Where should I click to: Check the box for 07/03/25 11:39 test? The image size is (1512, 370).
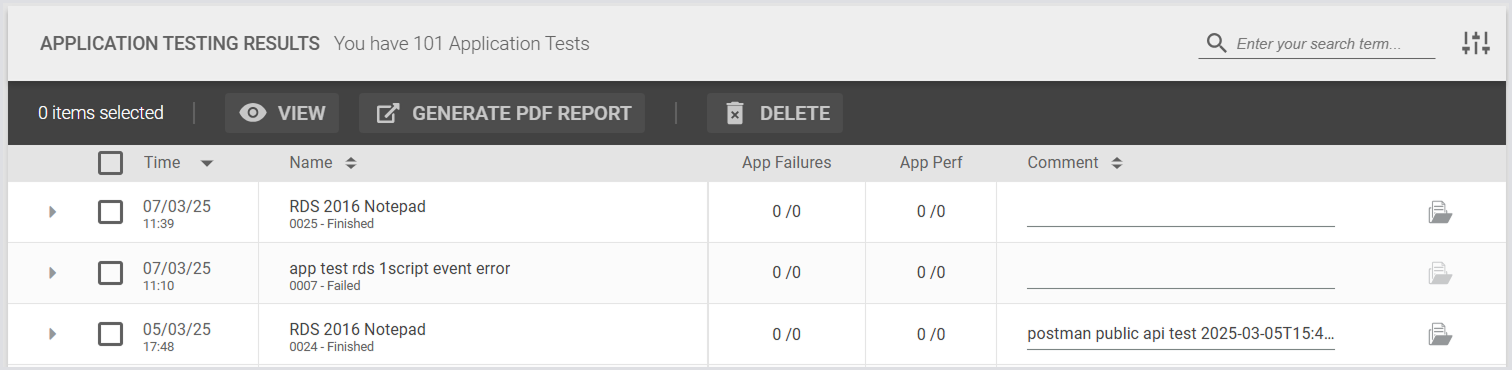pos(111,212)
